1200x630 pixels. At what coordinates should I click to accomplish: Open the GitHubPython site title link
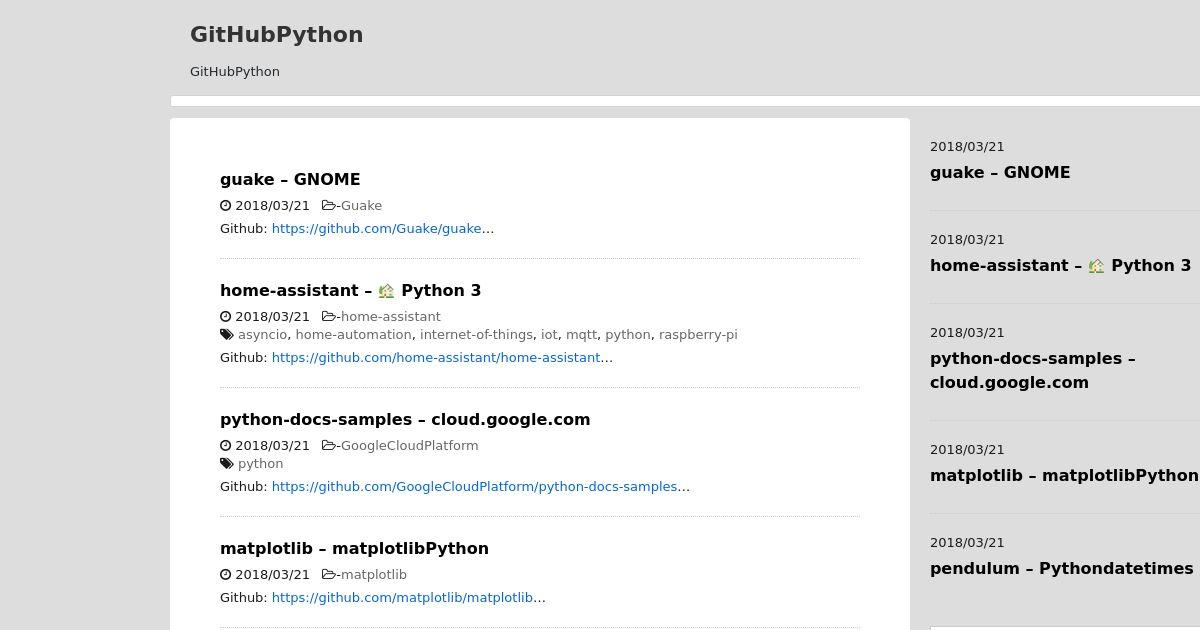[x=276, y=35]
